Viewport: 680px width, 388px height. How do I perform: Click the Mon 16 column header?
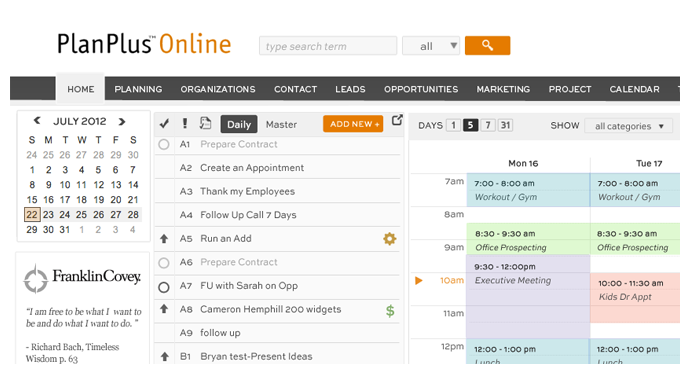point(523,163)
